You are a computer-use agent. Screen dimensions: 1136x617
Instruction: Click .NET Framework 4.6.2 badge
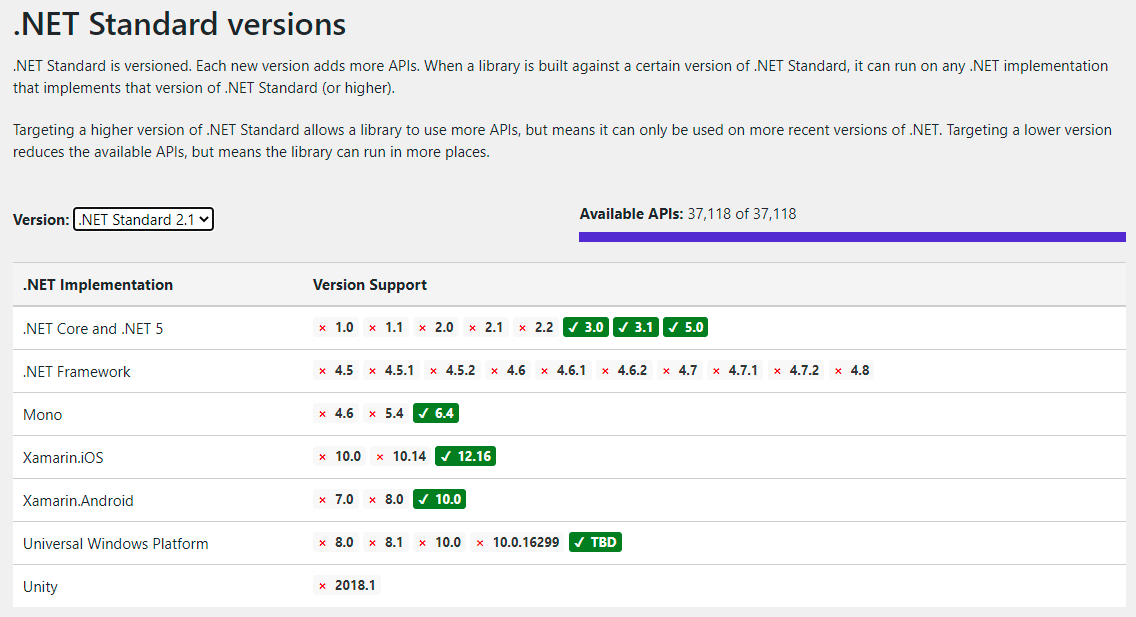(625, 371)
